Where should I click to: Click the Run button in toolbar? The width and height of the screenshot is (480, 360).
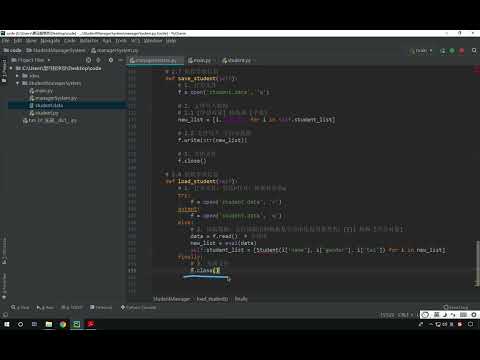pos(443,51)
